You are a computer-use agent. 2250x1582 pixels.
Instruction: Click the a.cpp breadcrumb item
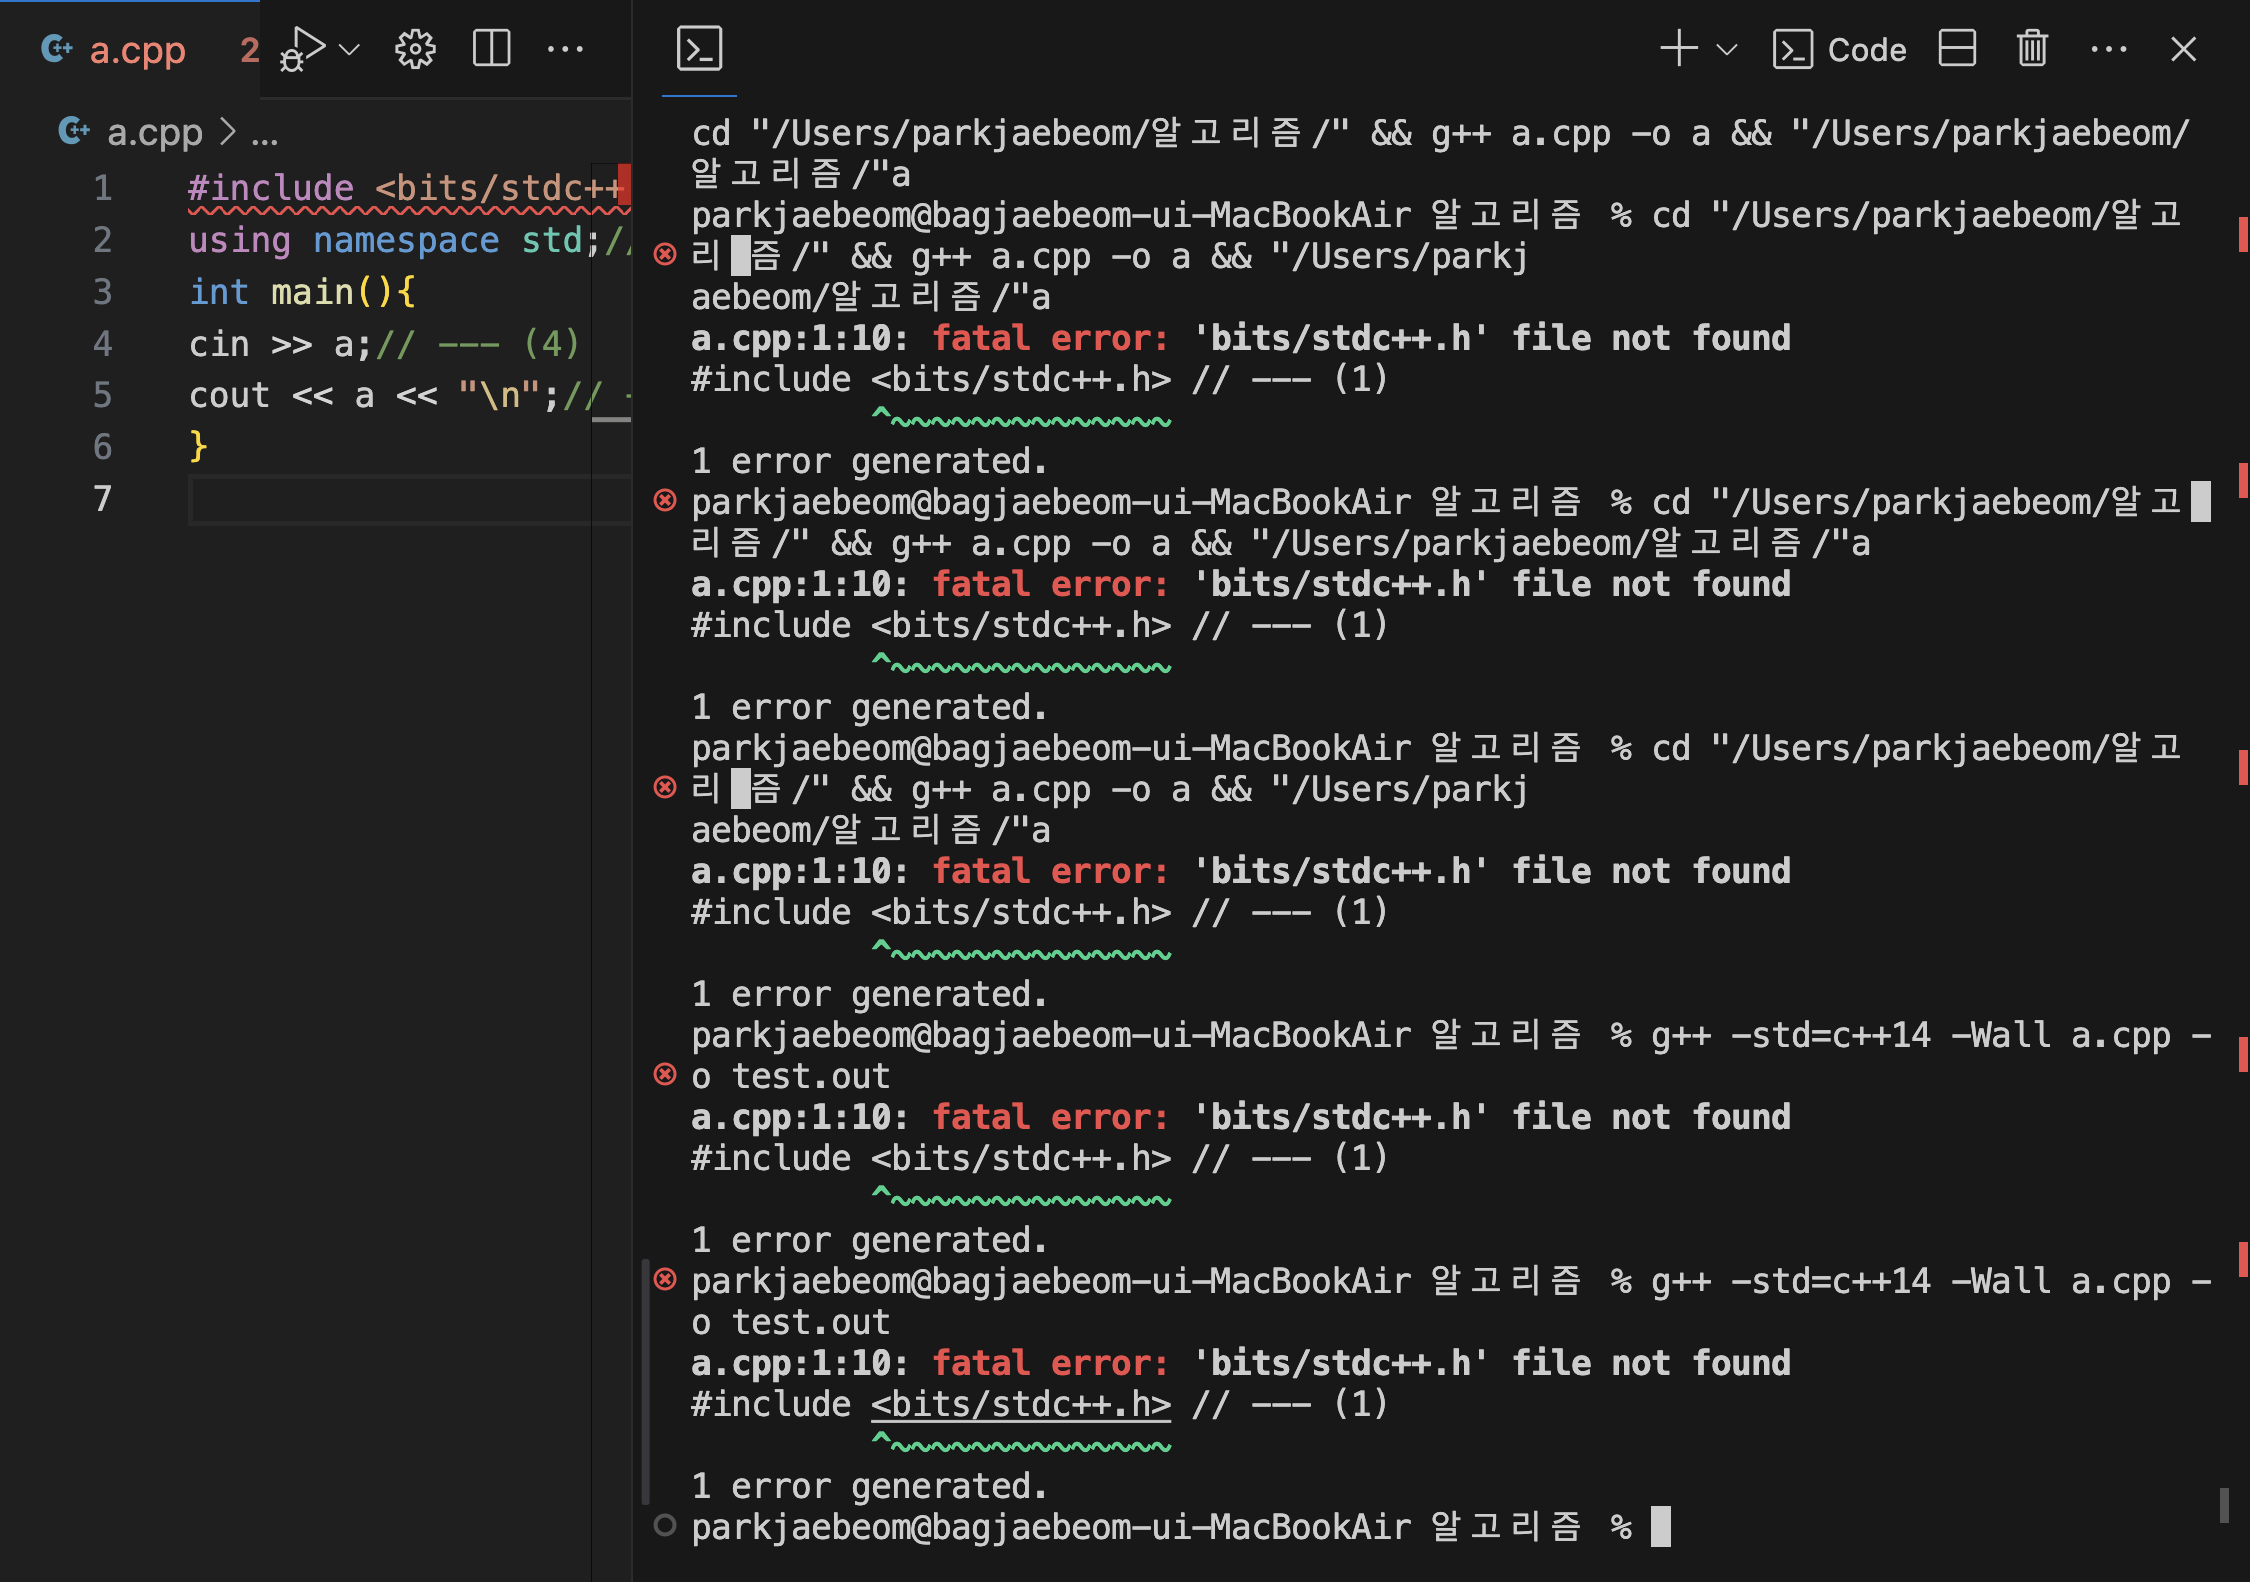pyautogui.click(x=155, y=132)
